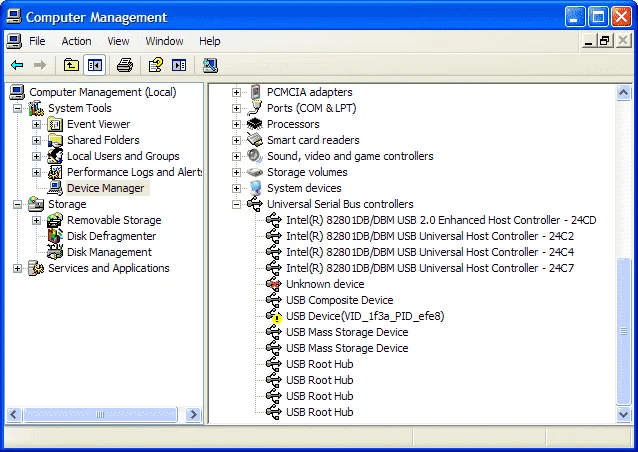Click the Disk Defragmenter icon
This screenshot has height=452, width=638.
(55, 236)
